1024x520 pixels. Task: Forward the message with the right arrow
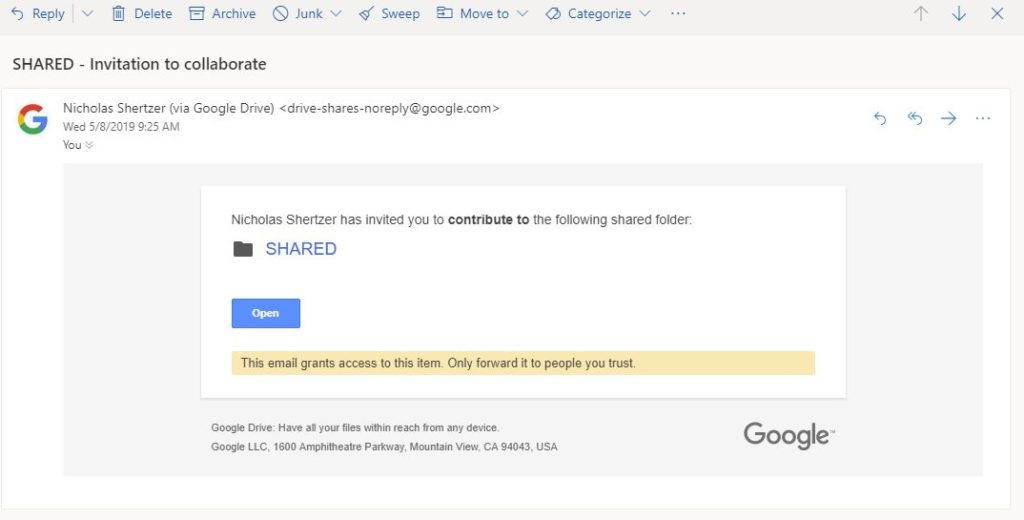pyautogui.click(x=949, y=118)
